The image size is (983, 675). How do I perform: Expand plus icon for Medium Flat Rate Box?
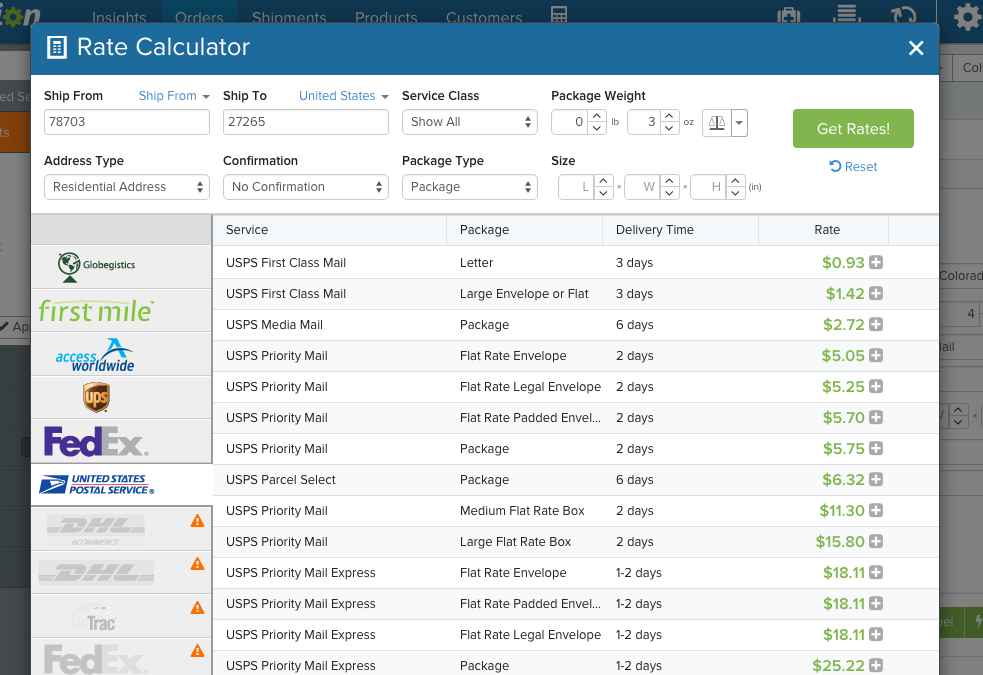[876, 511]
